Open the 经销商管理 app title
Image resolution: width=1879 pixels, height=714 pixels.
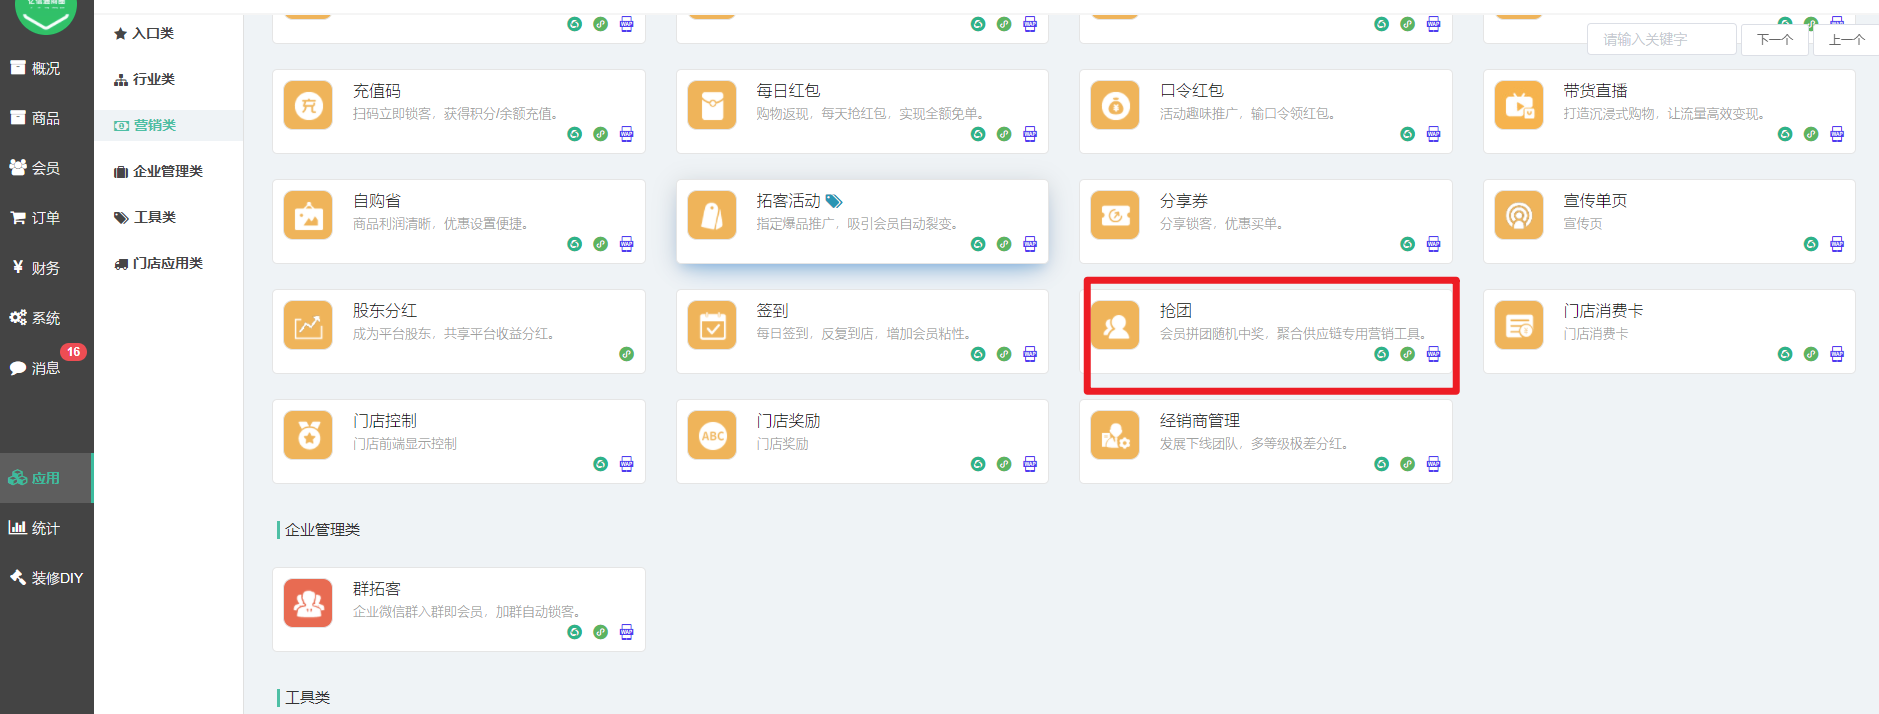[x=1200, y=421]
